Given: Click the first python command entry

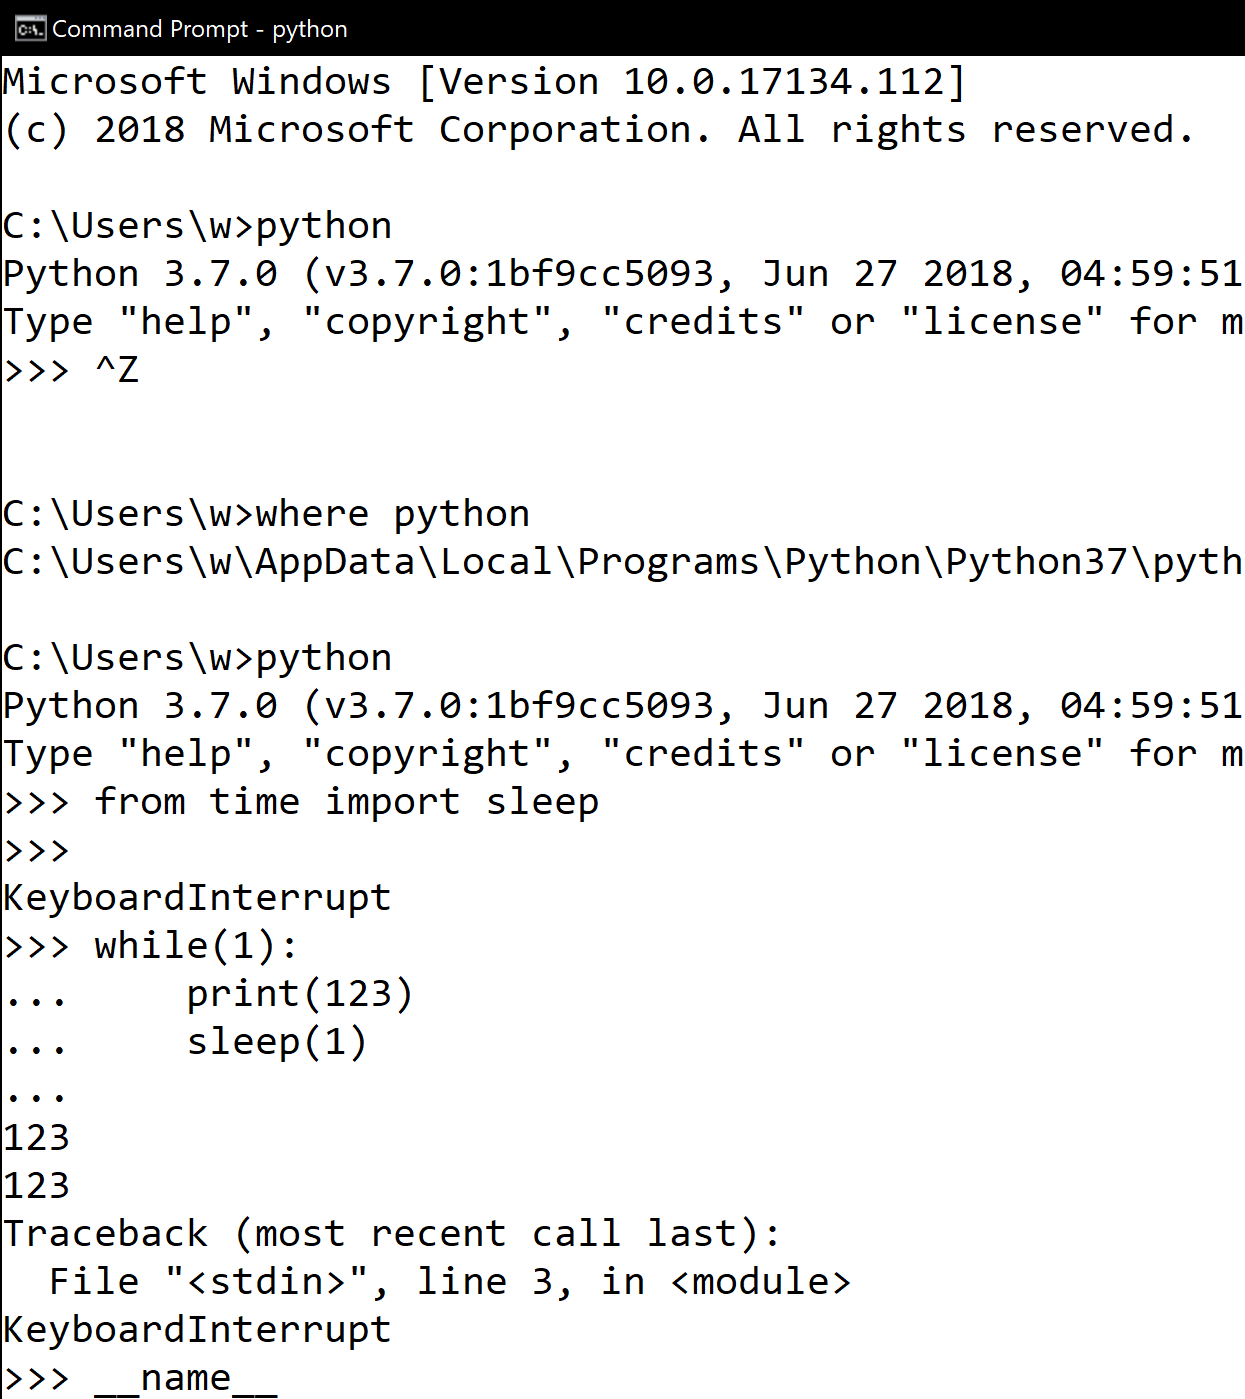Looking at the screenshot, I should point(195,224).
